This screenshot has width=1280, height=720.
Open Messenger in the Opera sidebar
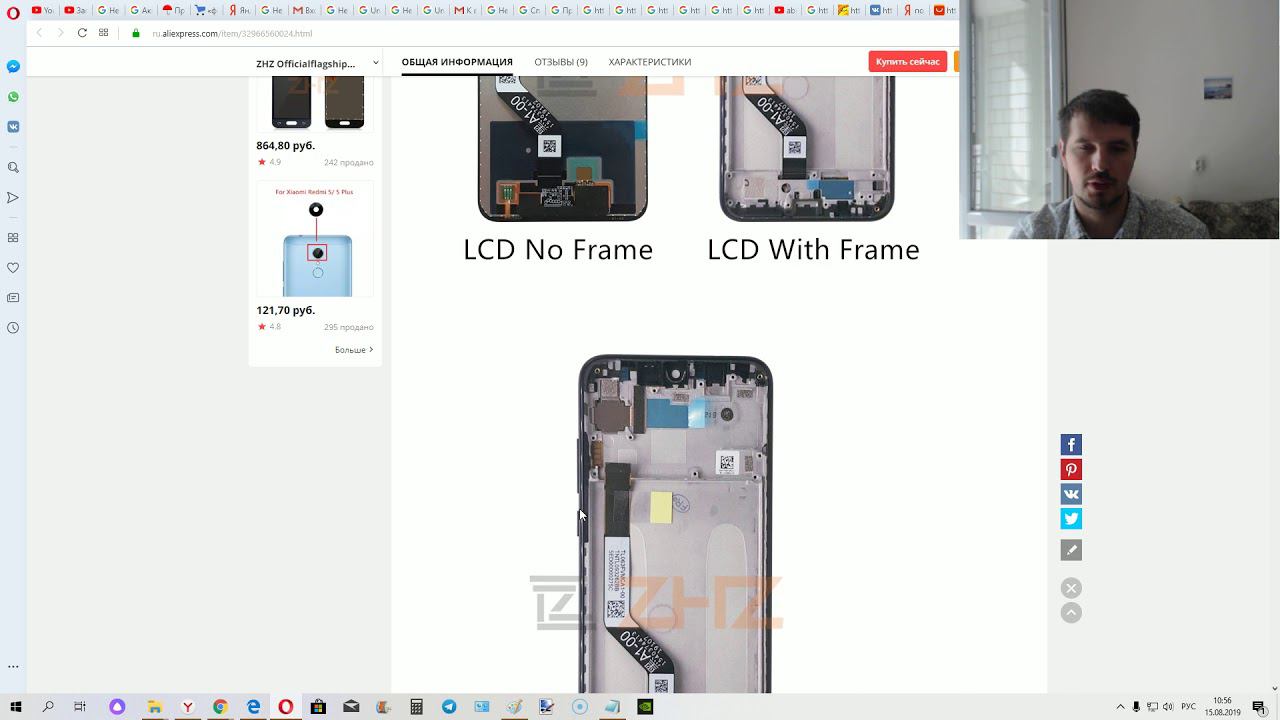click(13, 66)
